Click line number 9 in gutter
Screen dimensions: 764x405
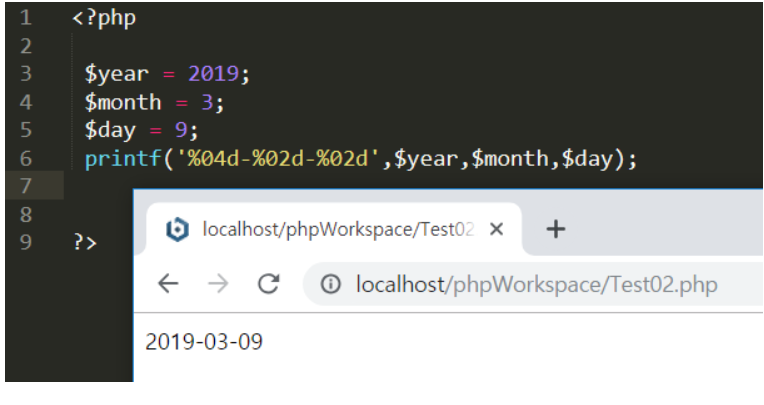25,242
